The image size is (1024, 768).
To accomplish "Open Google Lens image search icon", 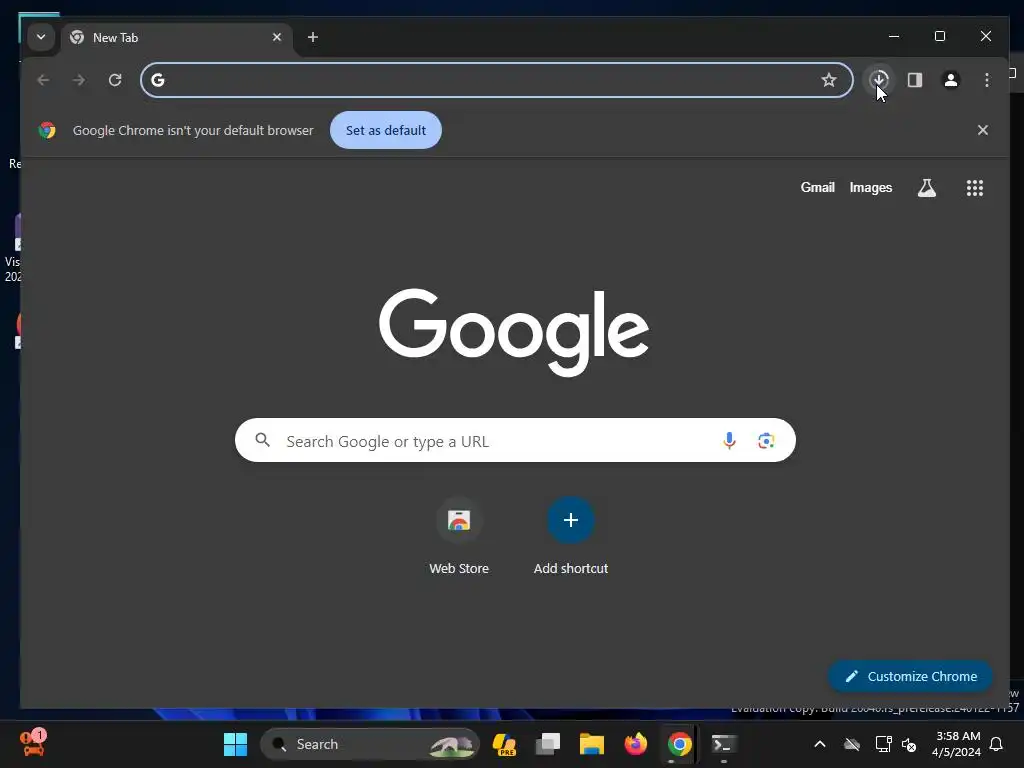I will point(766,441).
